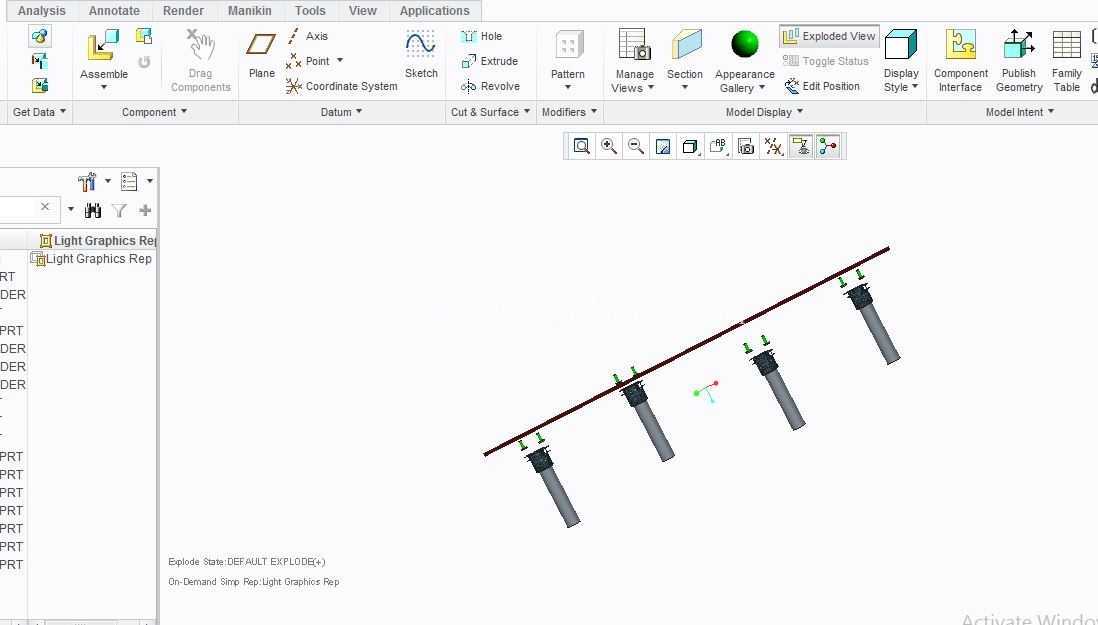The image size is (1098, 625).
Task: Toggle the Exploded View button
Action: click(829, 36)
